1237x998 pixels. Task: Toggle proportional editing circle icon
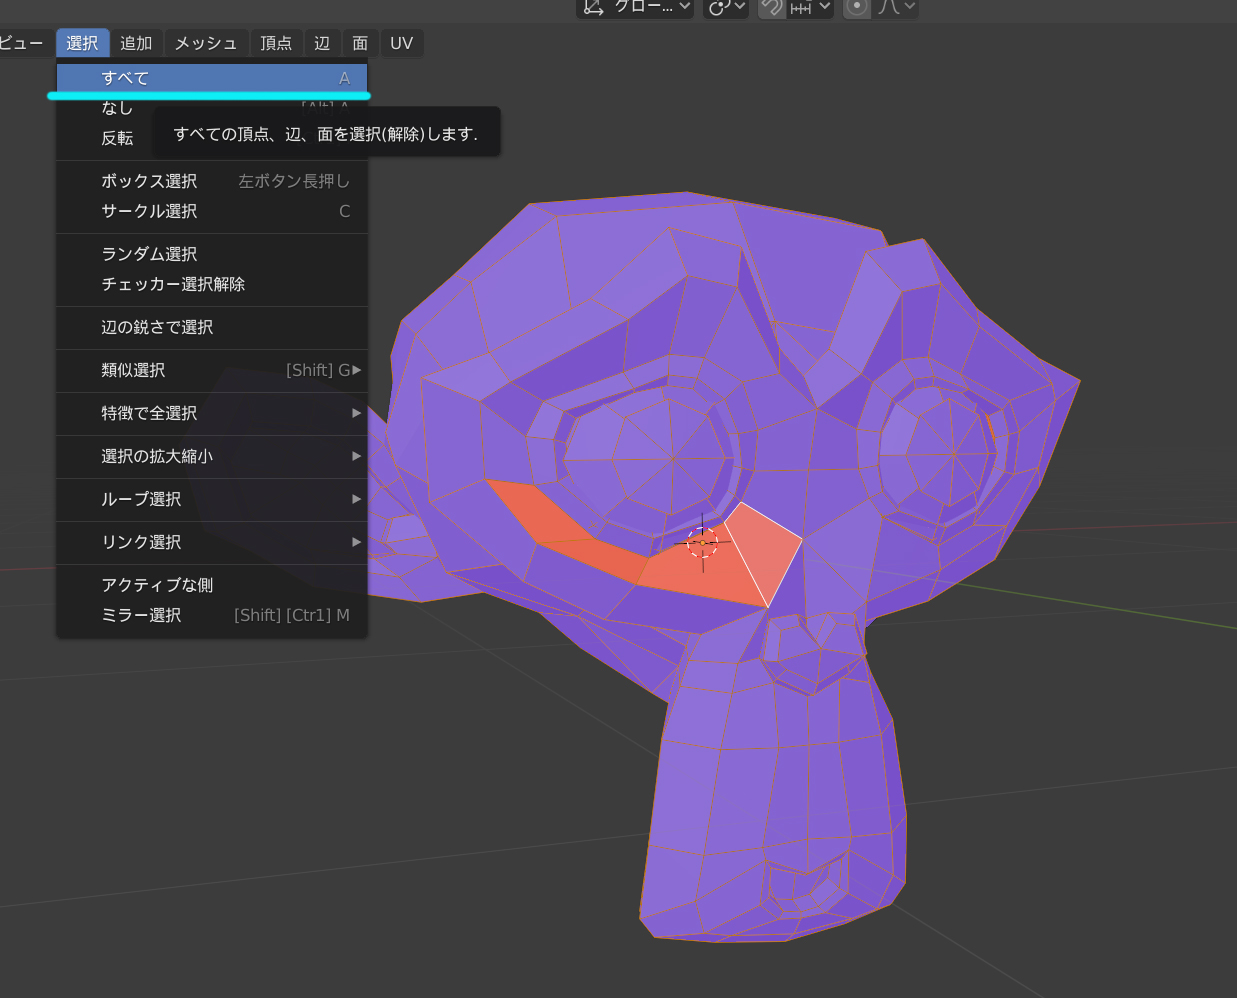[857, 8]
